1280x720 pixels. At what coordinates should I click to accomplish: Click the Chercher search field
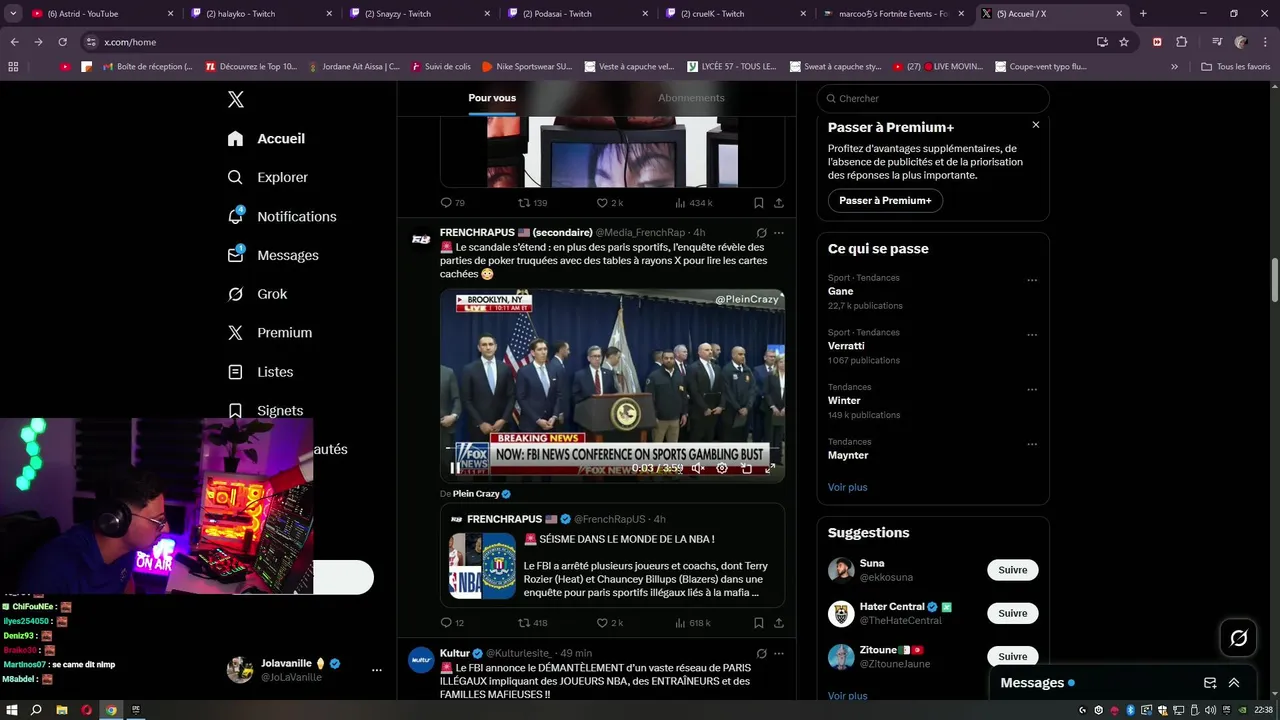(933, 99)
